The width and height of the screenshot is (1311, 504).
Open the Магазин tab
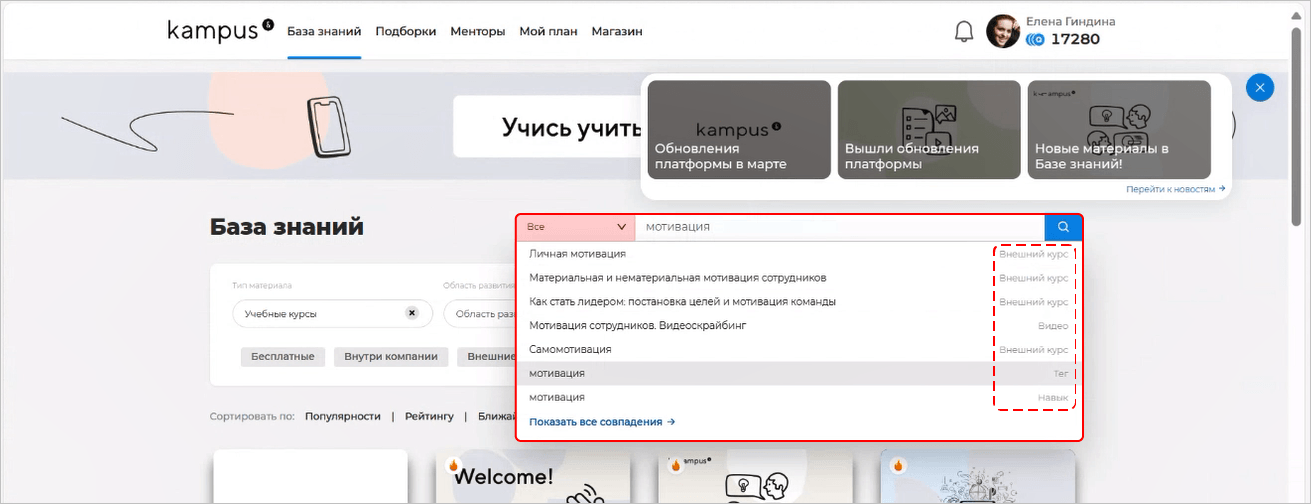617,31
